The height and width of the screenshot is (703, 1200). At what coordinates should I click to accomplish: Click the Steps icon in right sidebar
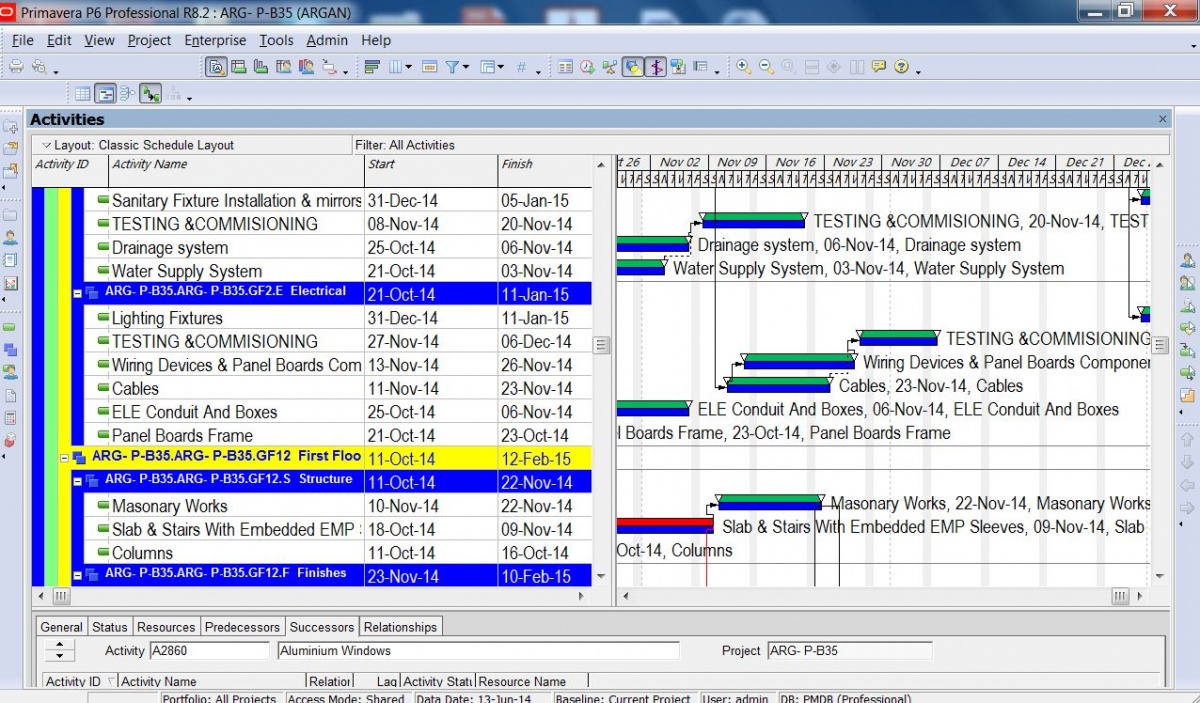click(x=1188, y=395)
